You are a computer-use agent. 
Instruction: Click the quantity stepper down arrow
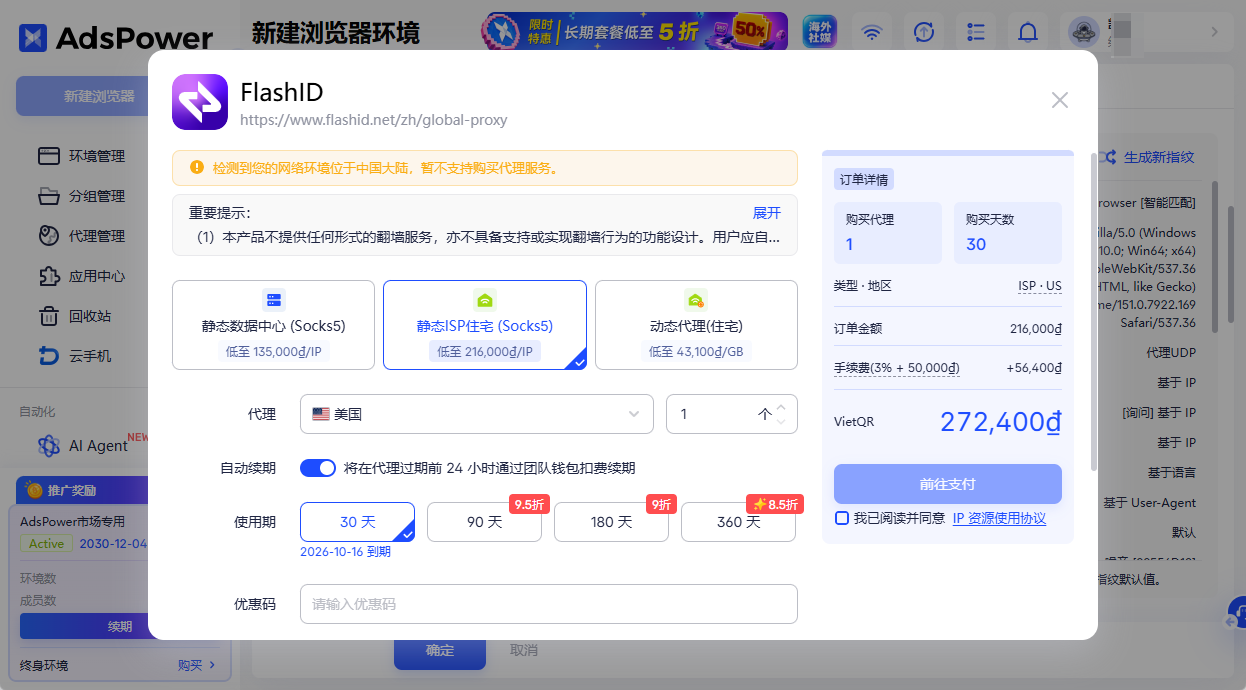pyautogui.click(x=782, y=421)
